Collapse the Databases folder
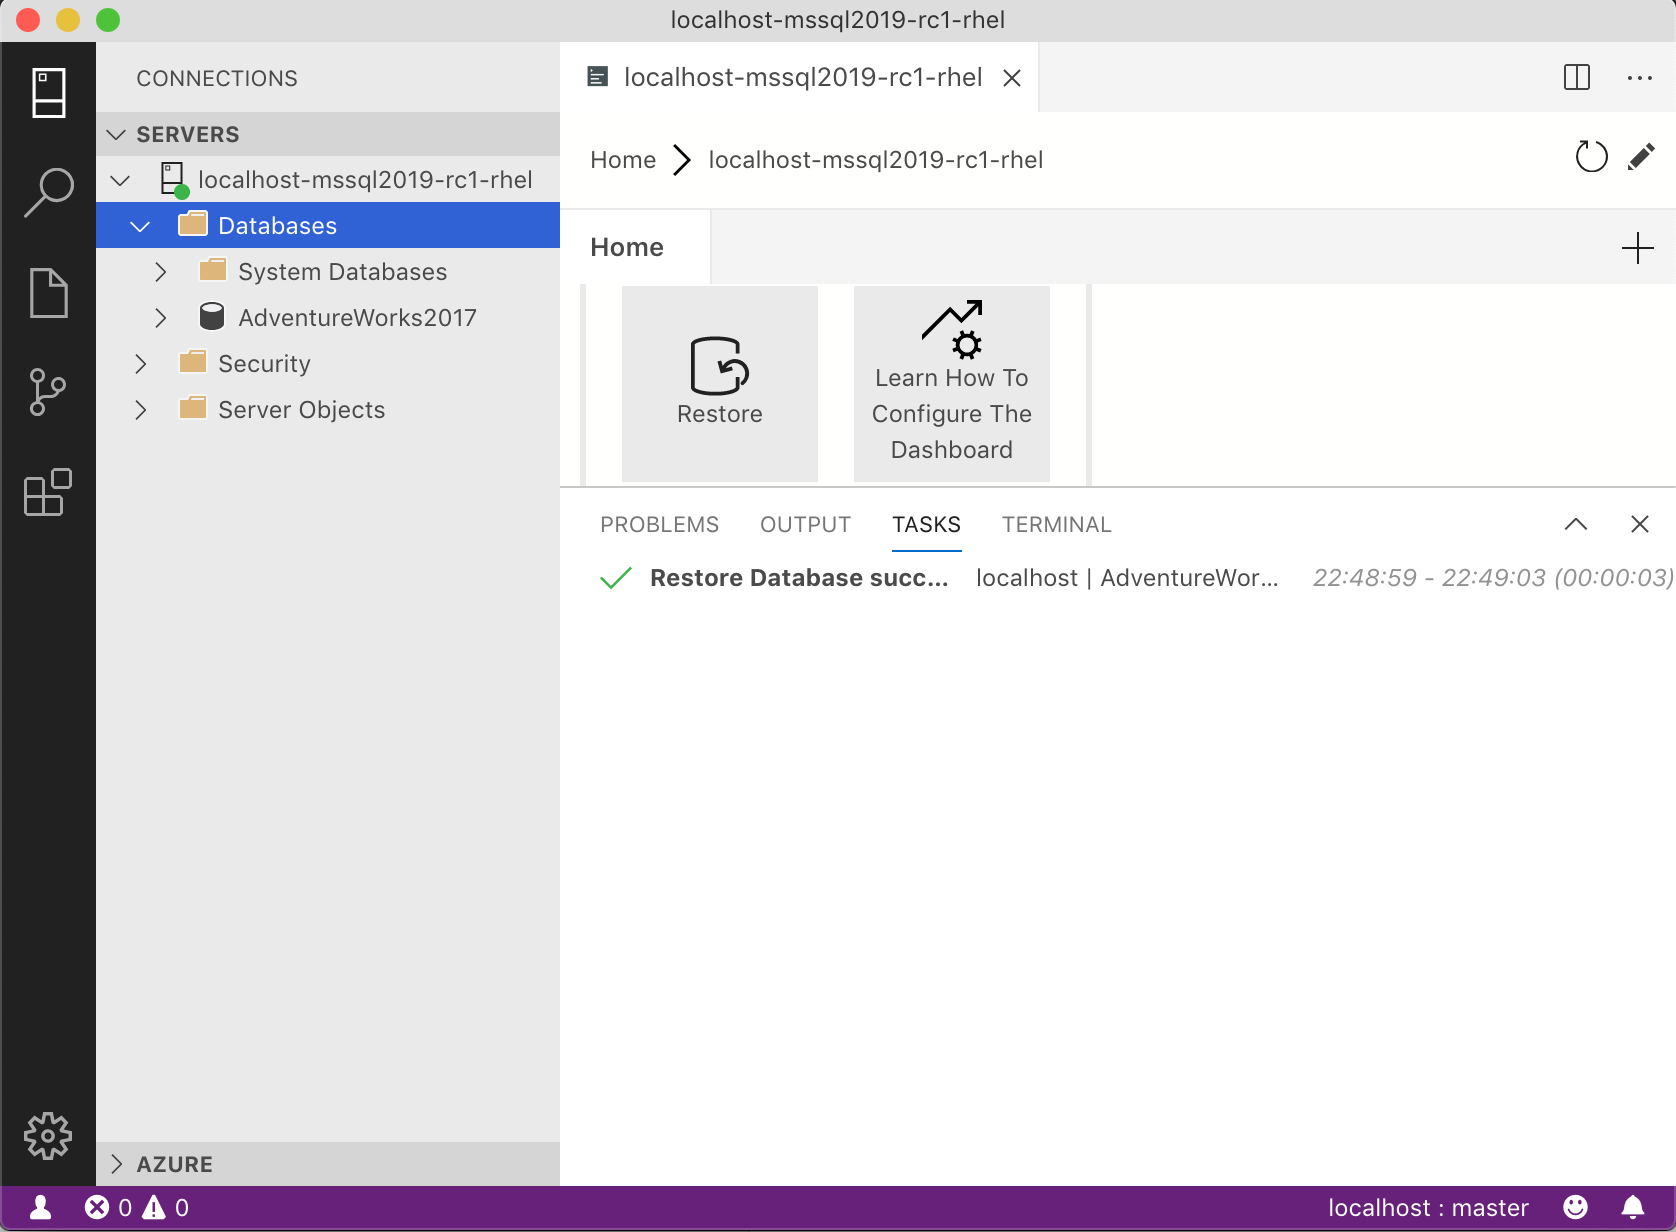The image size is (1676, 1232). pos(141,226)
